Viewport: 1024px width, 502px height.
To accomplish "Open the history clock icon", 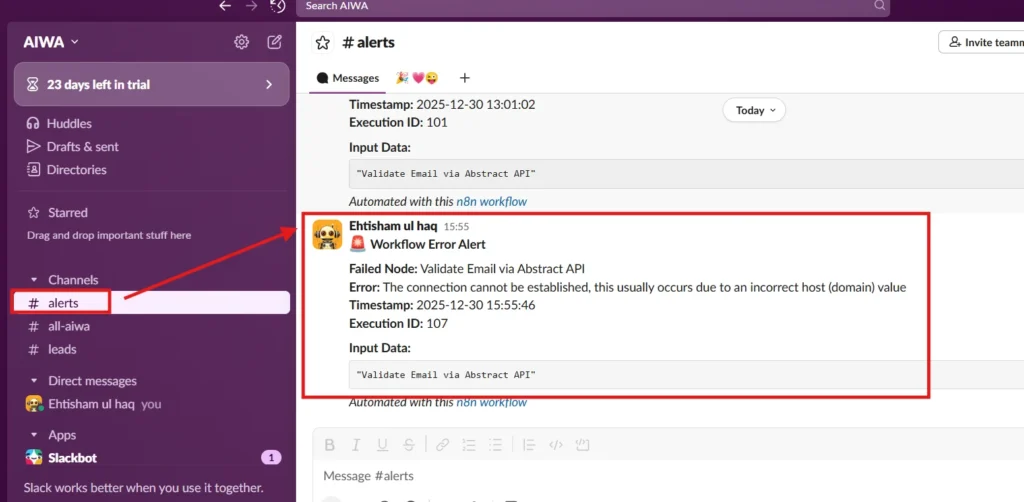I will click(278, 6).
